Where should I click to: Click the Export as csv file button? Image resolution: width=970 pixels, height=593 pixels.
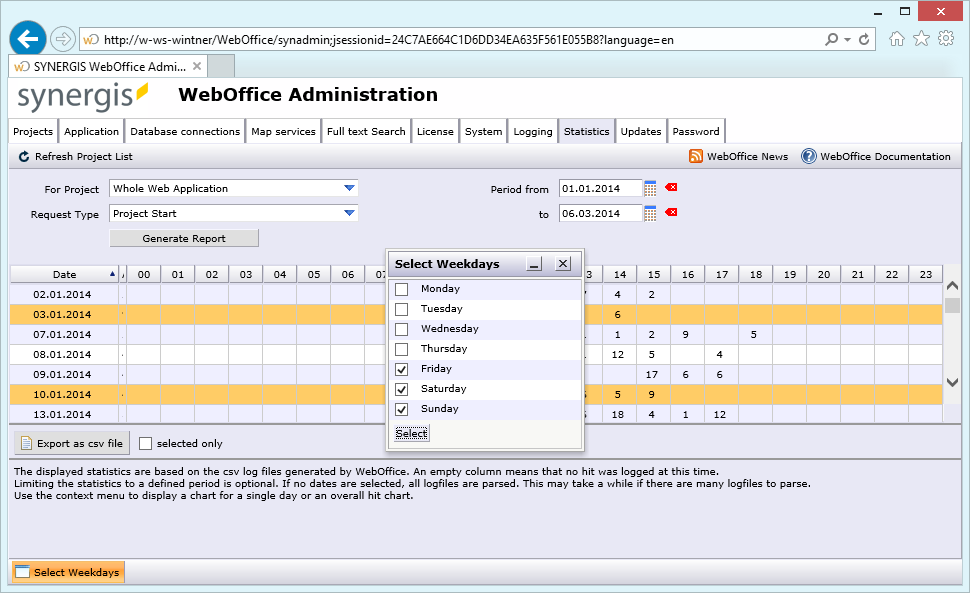(x=72, y=443)
